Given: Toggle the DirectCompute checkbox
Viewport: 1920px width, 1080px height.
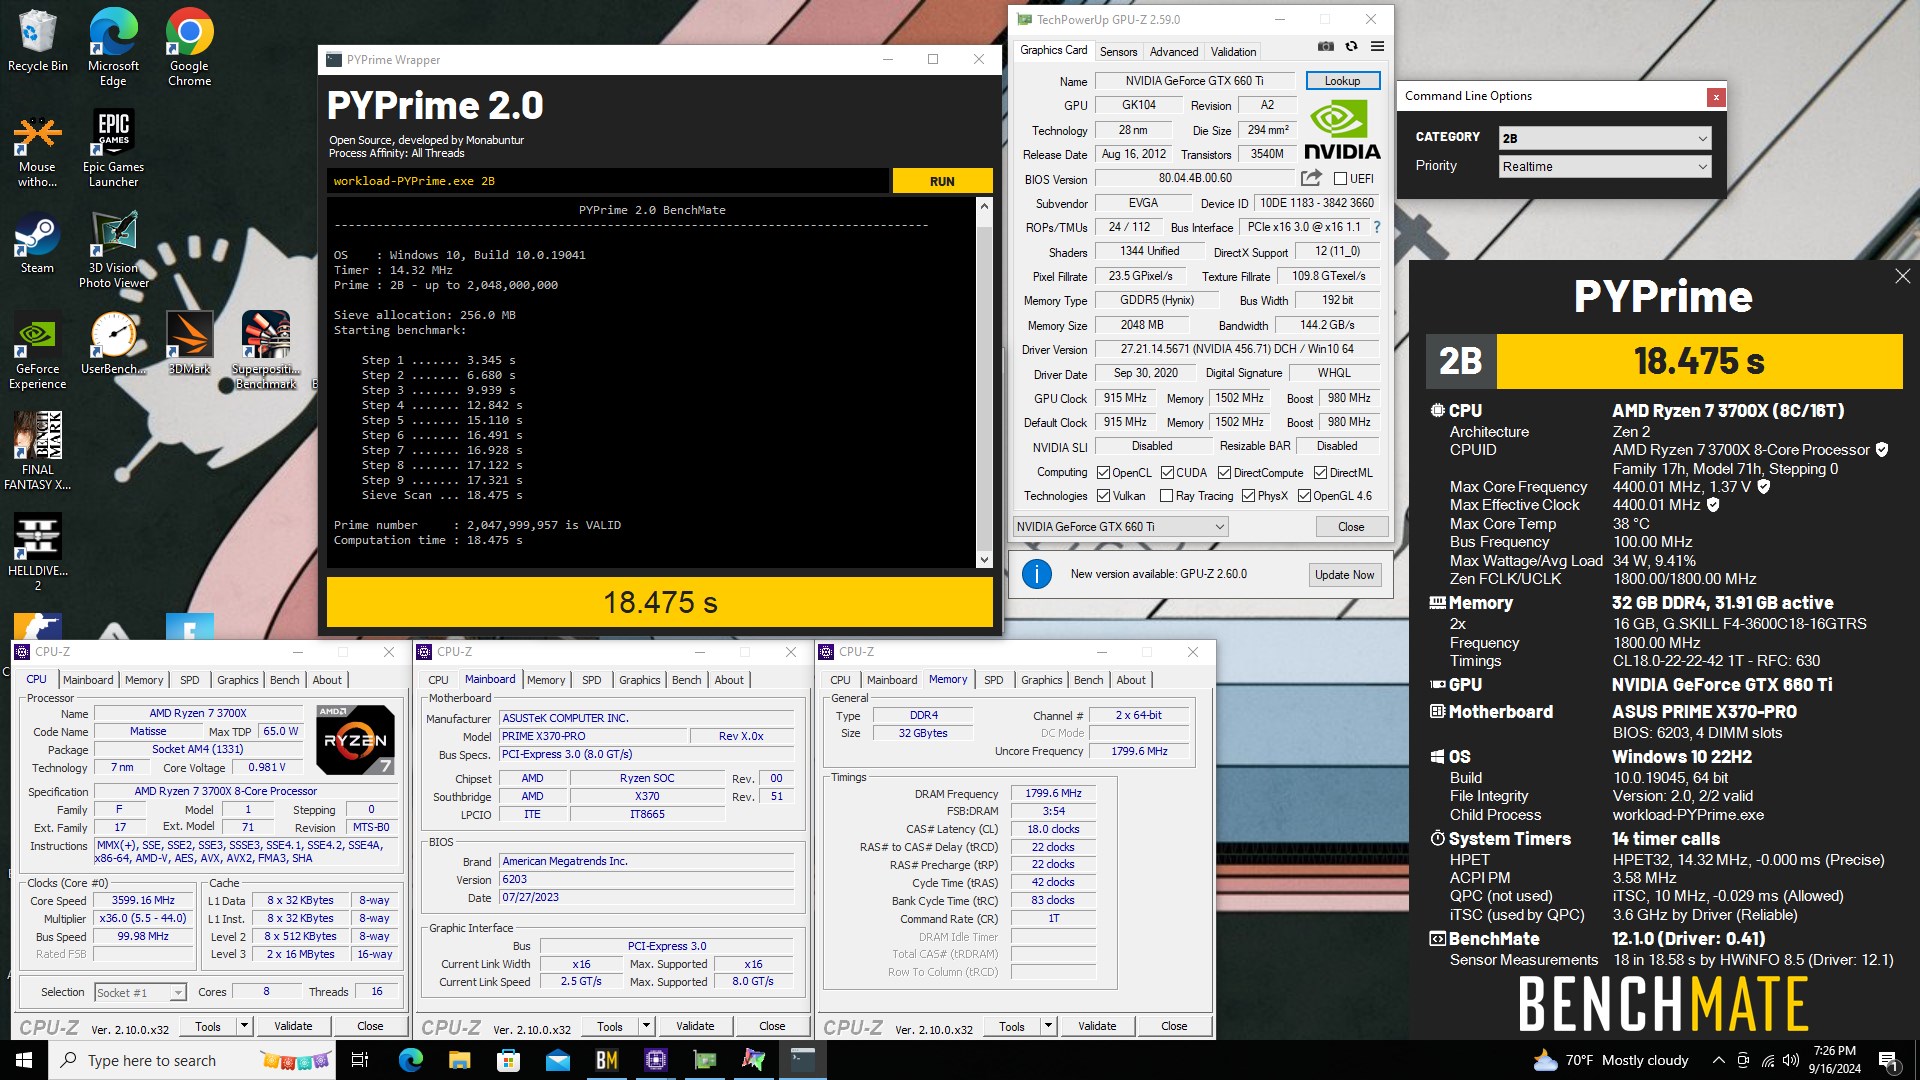Looking at the screenshot, I should [x=1224, y=473].
